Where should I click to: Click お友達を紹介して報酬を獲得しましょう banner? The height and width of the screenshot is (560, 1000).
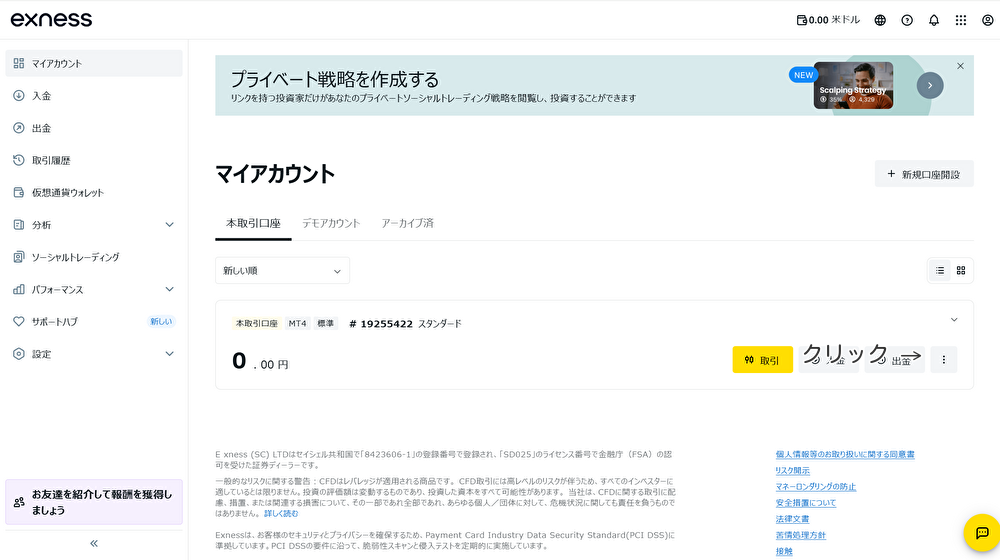94,502
